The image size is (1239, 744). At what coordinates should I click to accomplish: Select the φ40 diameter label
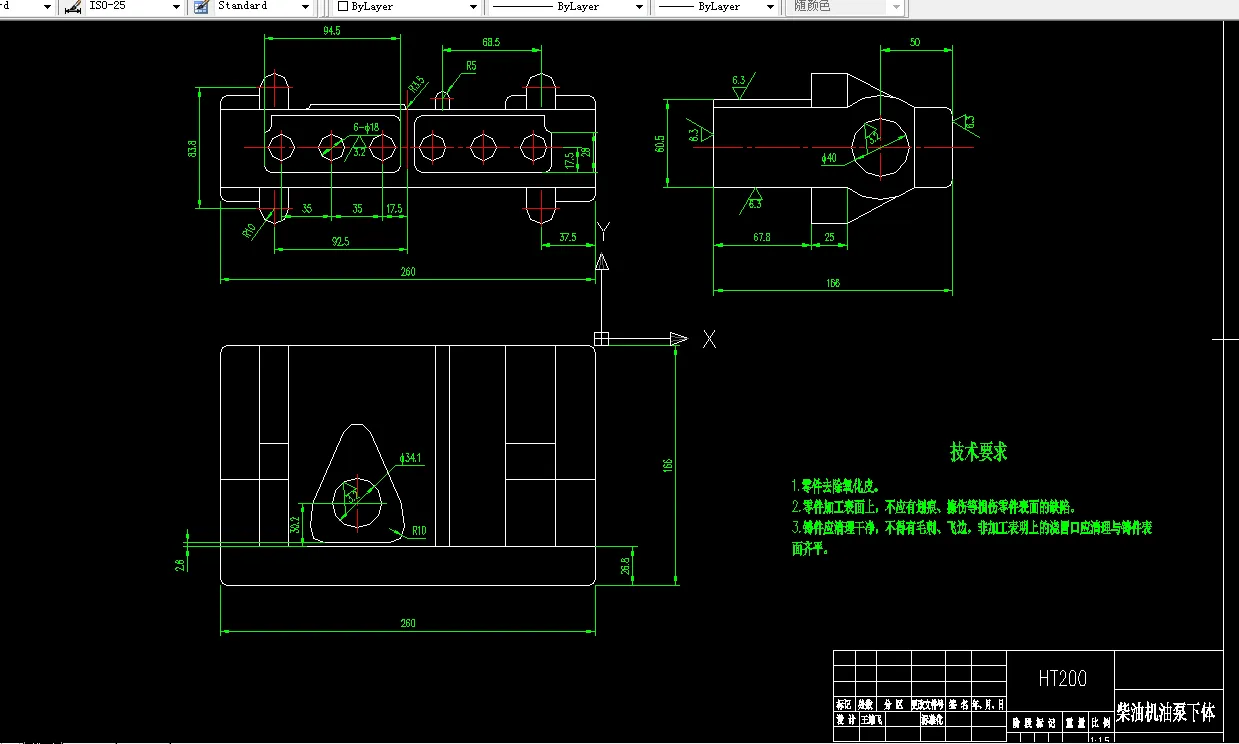click(x=827, y=158)
